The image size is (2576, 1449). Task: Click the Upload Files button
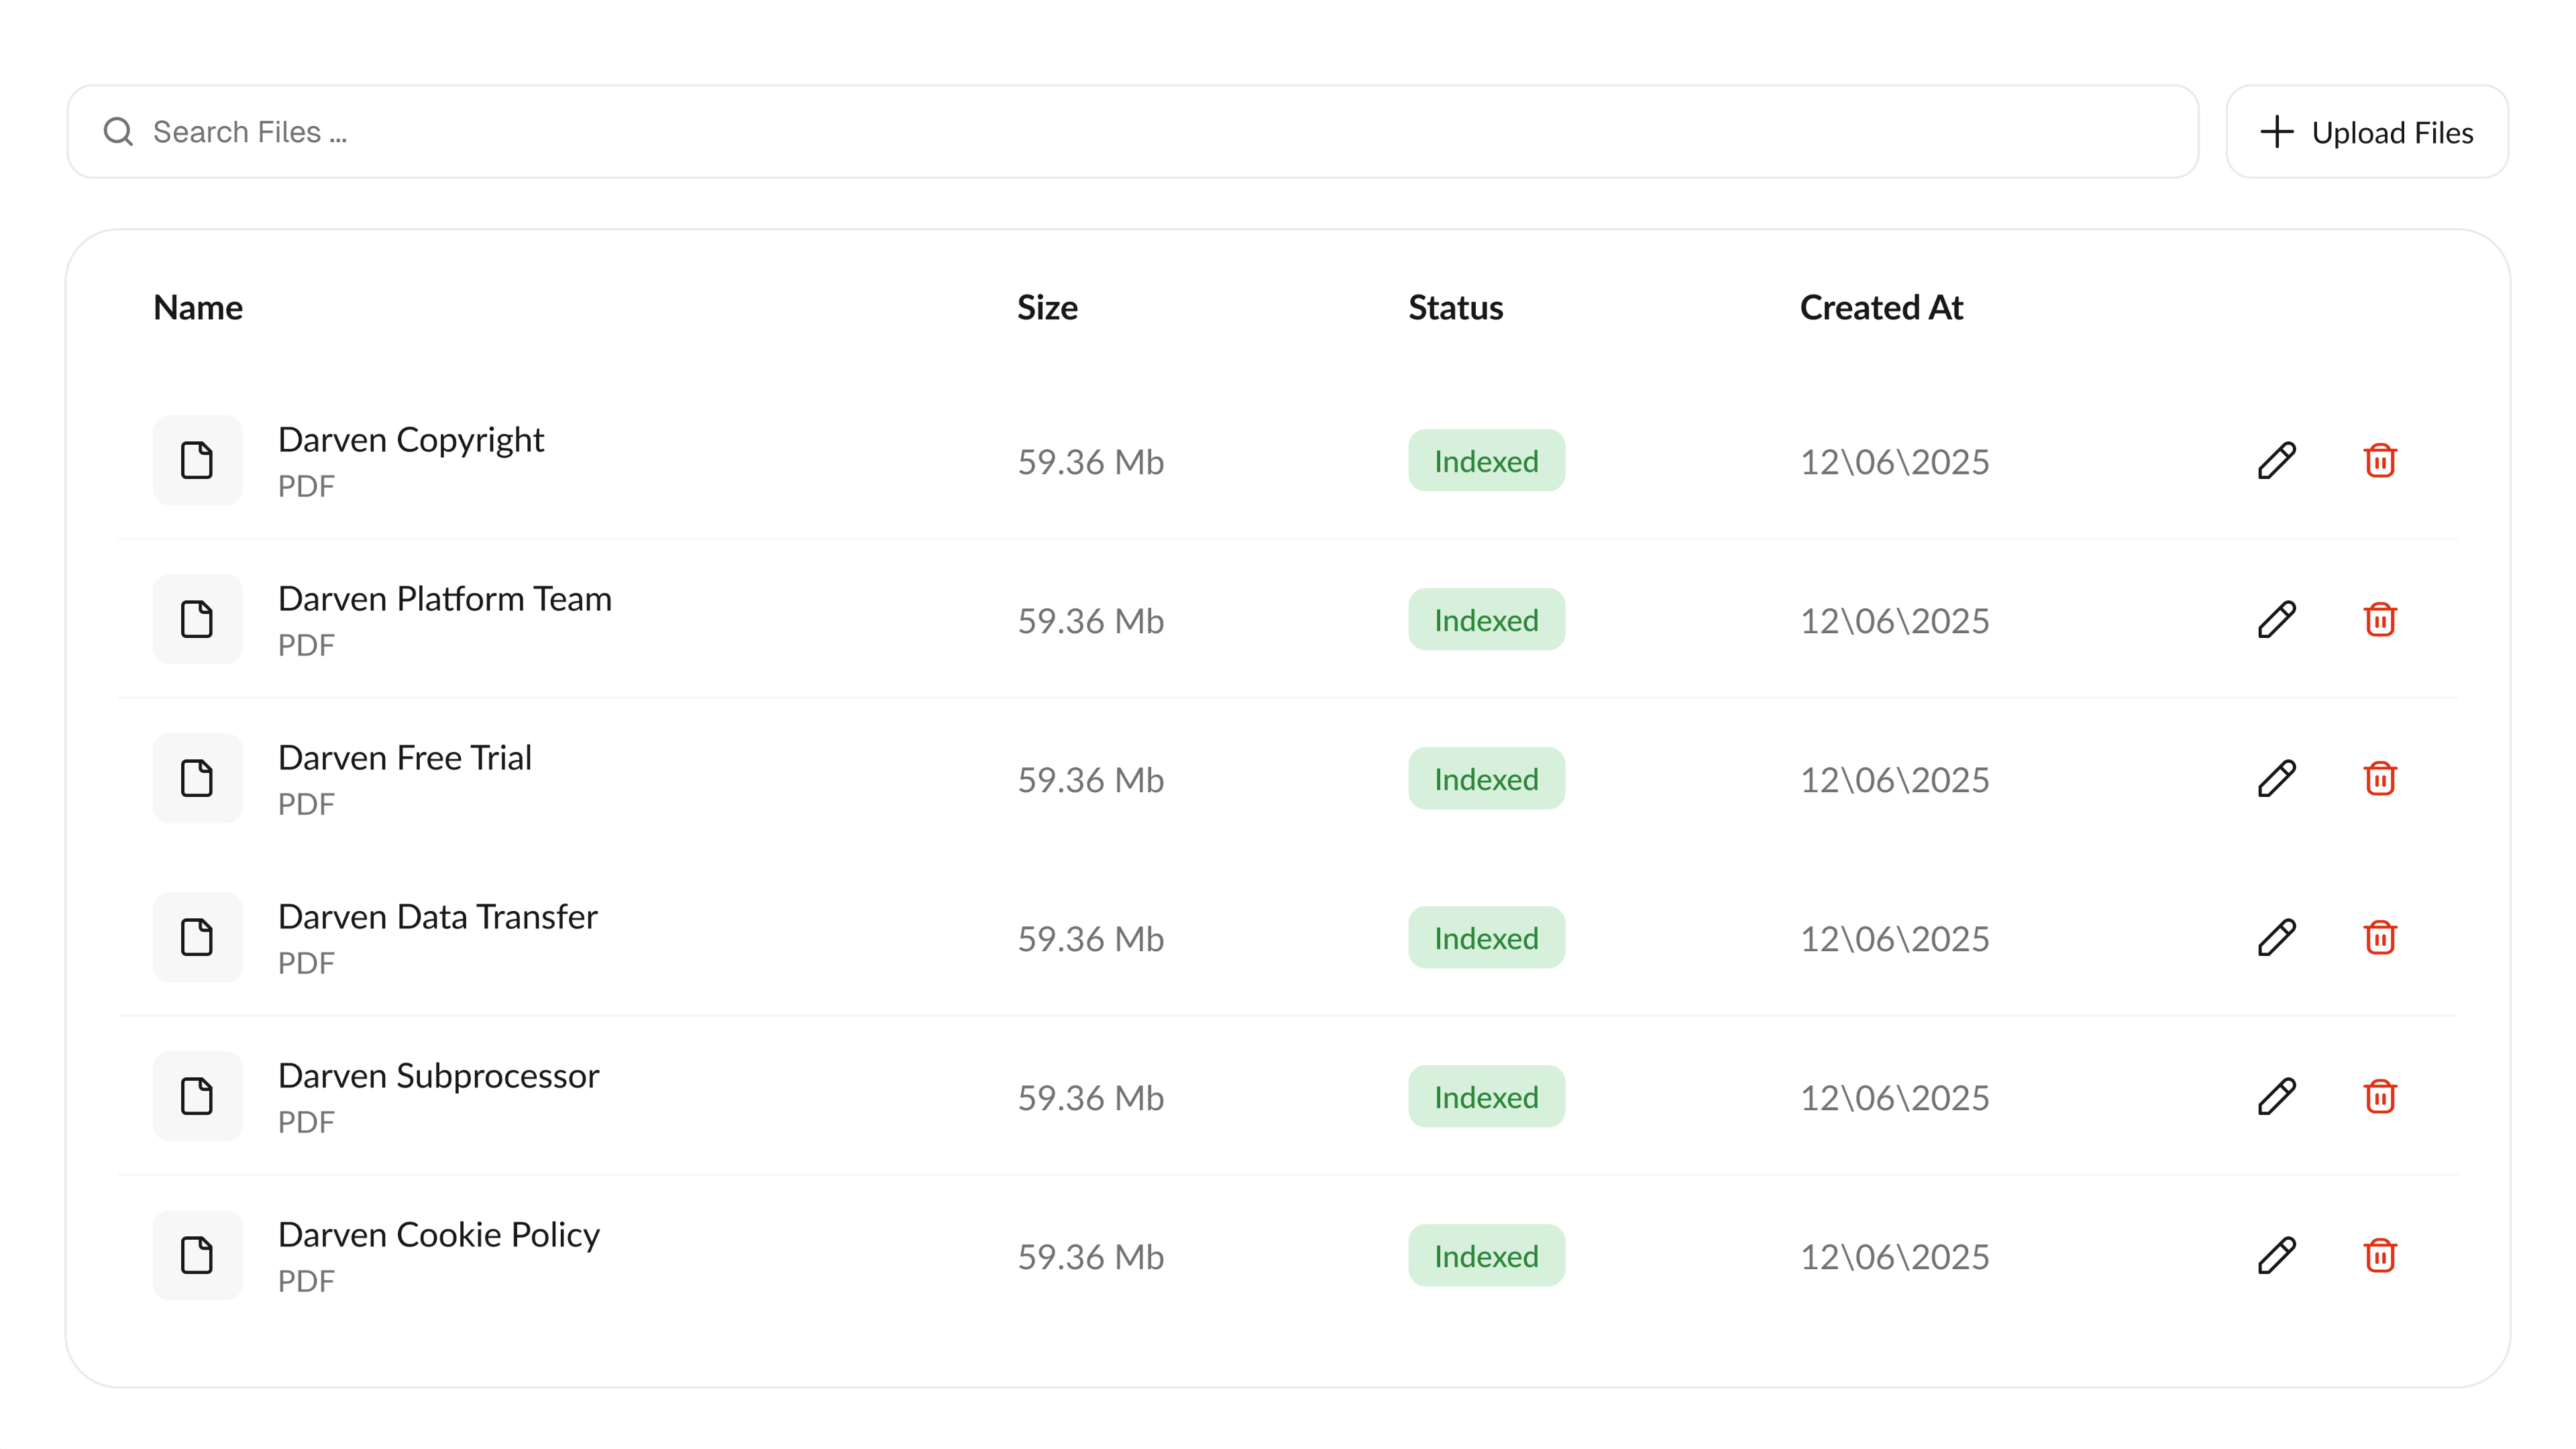(2366, 132)
